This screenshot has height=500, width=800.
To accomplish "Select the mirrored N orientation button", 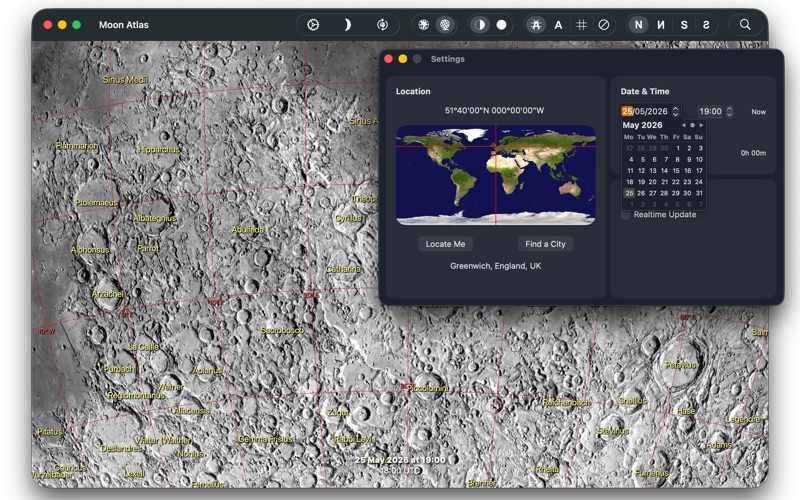I will 661,24.
